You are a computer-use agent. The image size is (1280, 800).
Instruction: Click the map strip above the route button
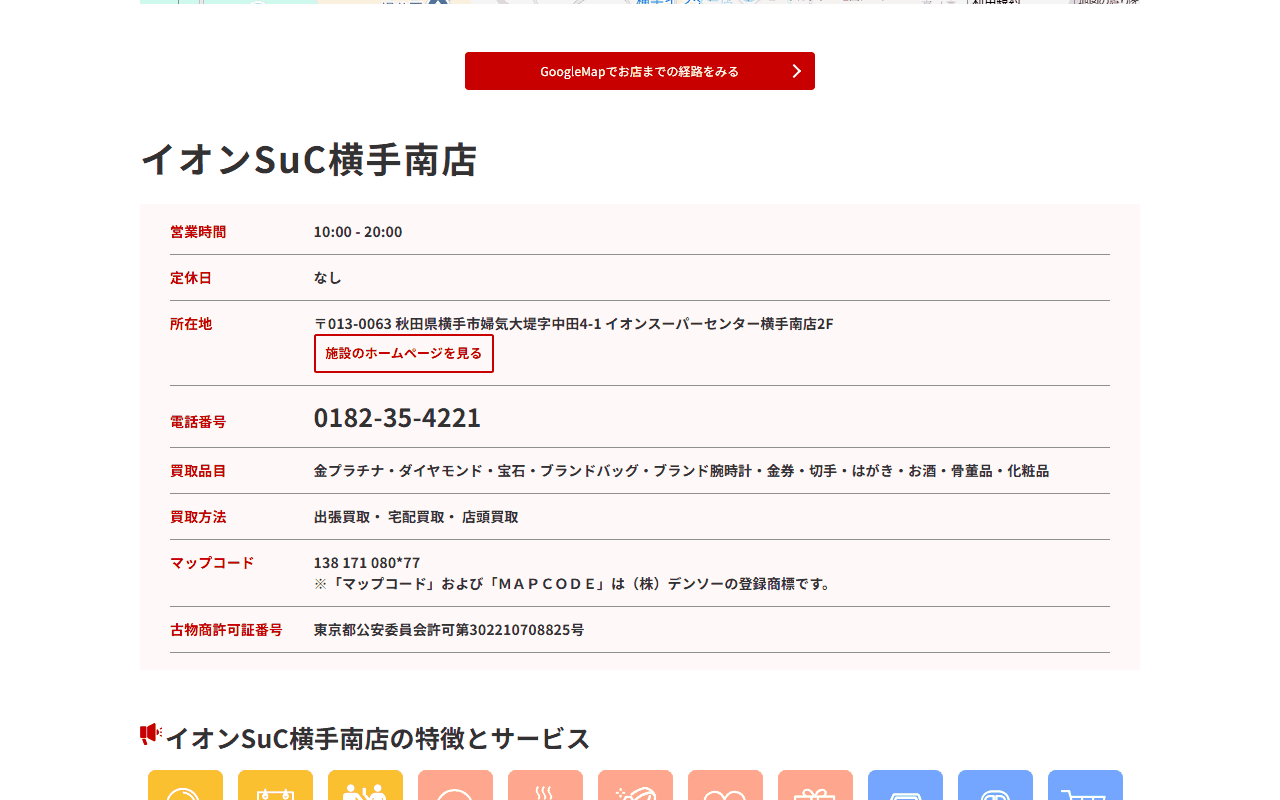640,2
